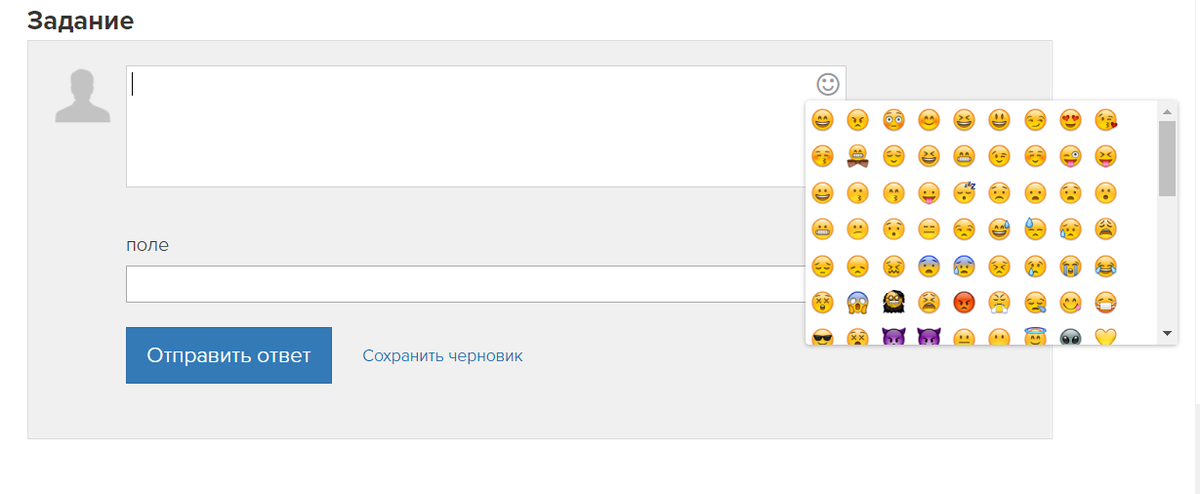Image resolution: width=1200 pixels, height=494 pixels.
Task: Pick the kissing face with heart emoji
Action: click(1106, 120)
